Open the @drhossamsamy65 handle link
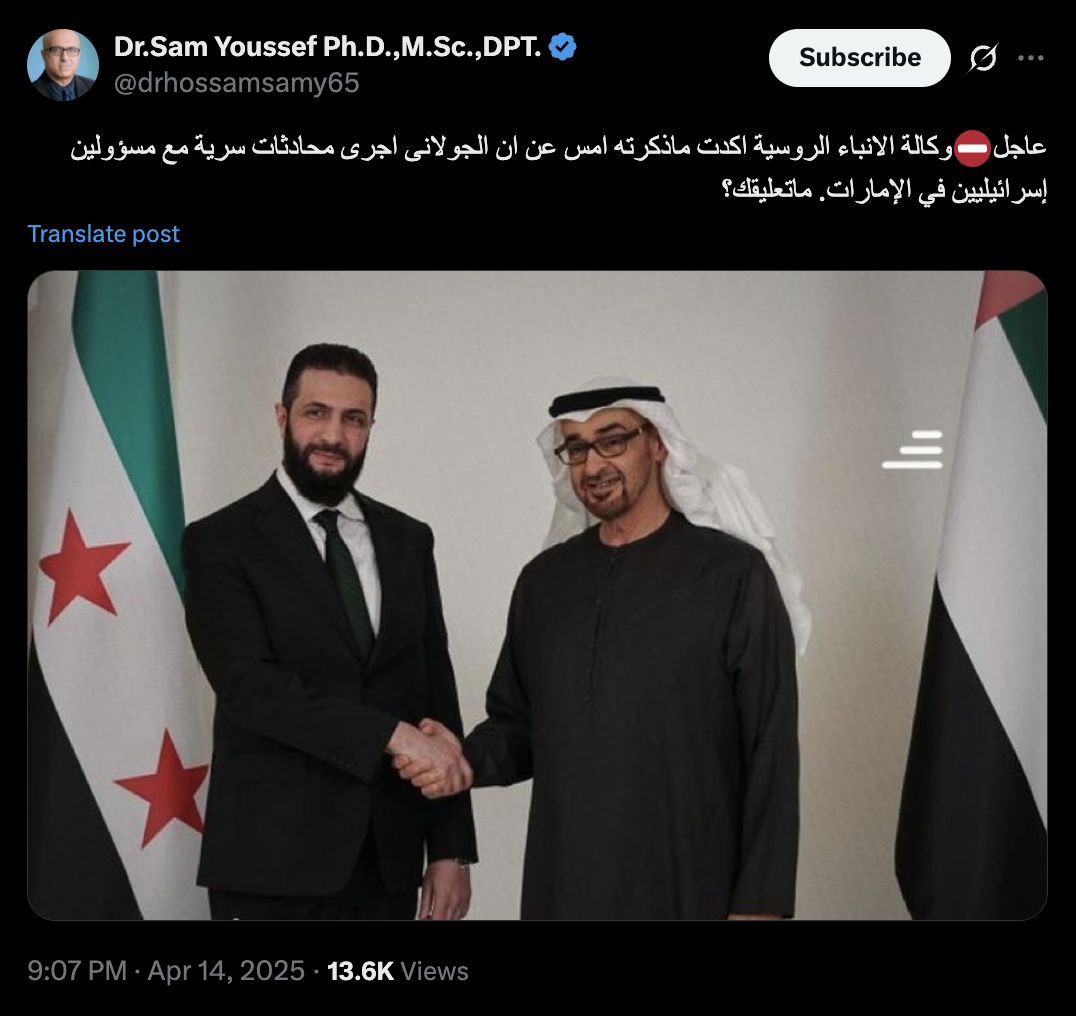The width and height of the screenshot is (1076, 1016). point(236,83)
